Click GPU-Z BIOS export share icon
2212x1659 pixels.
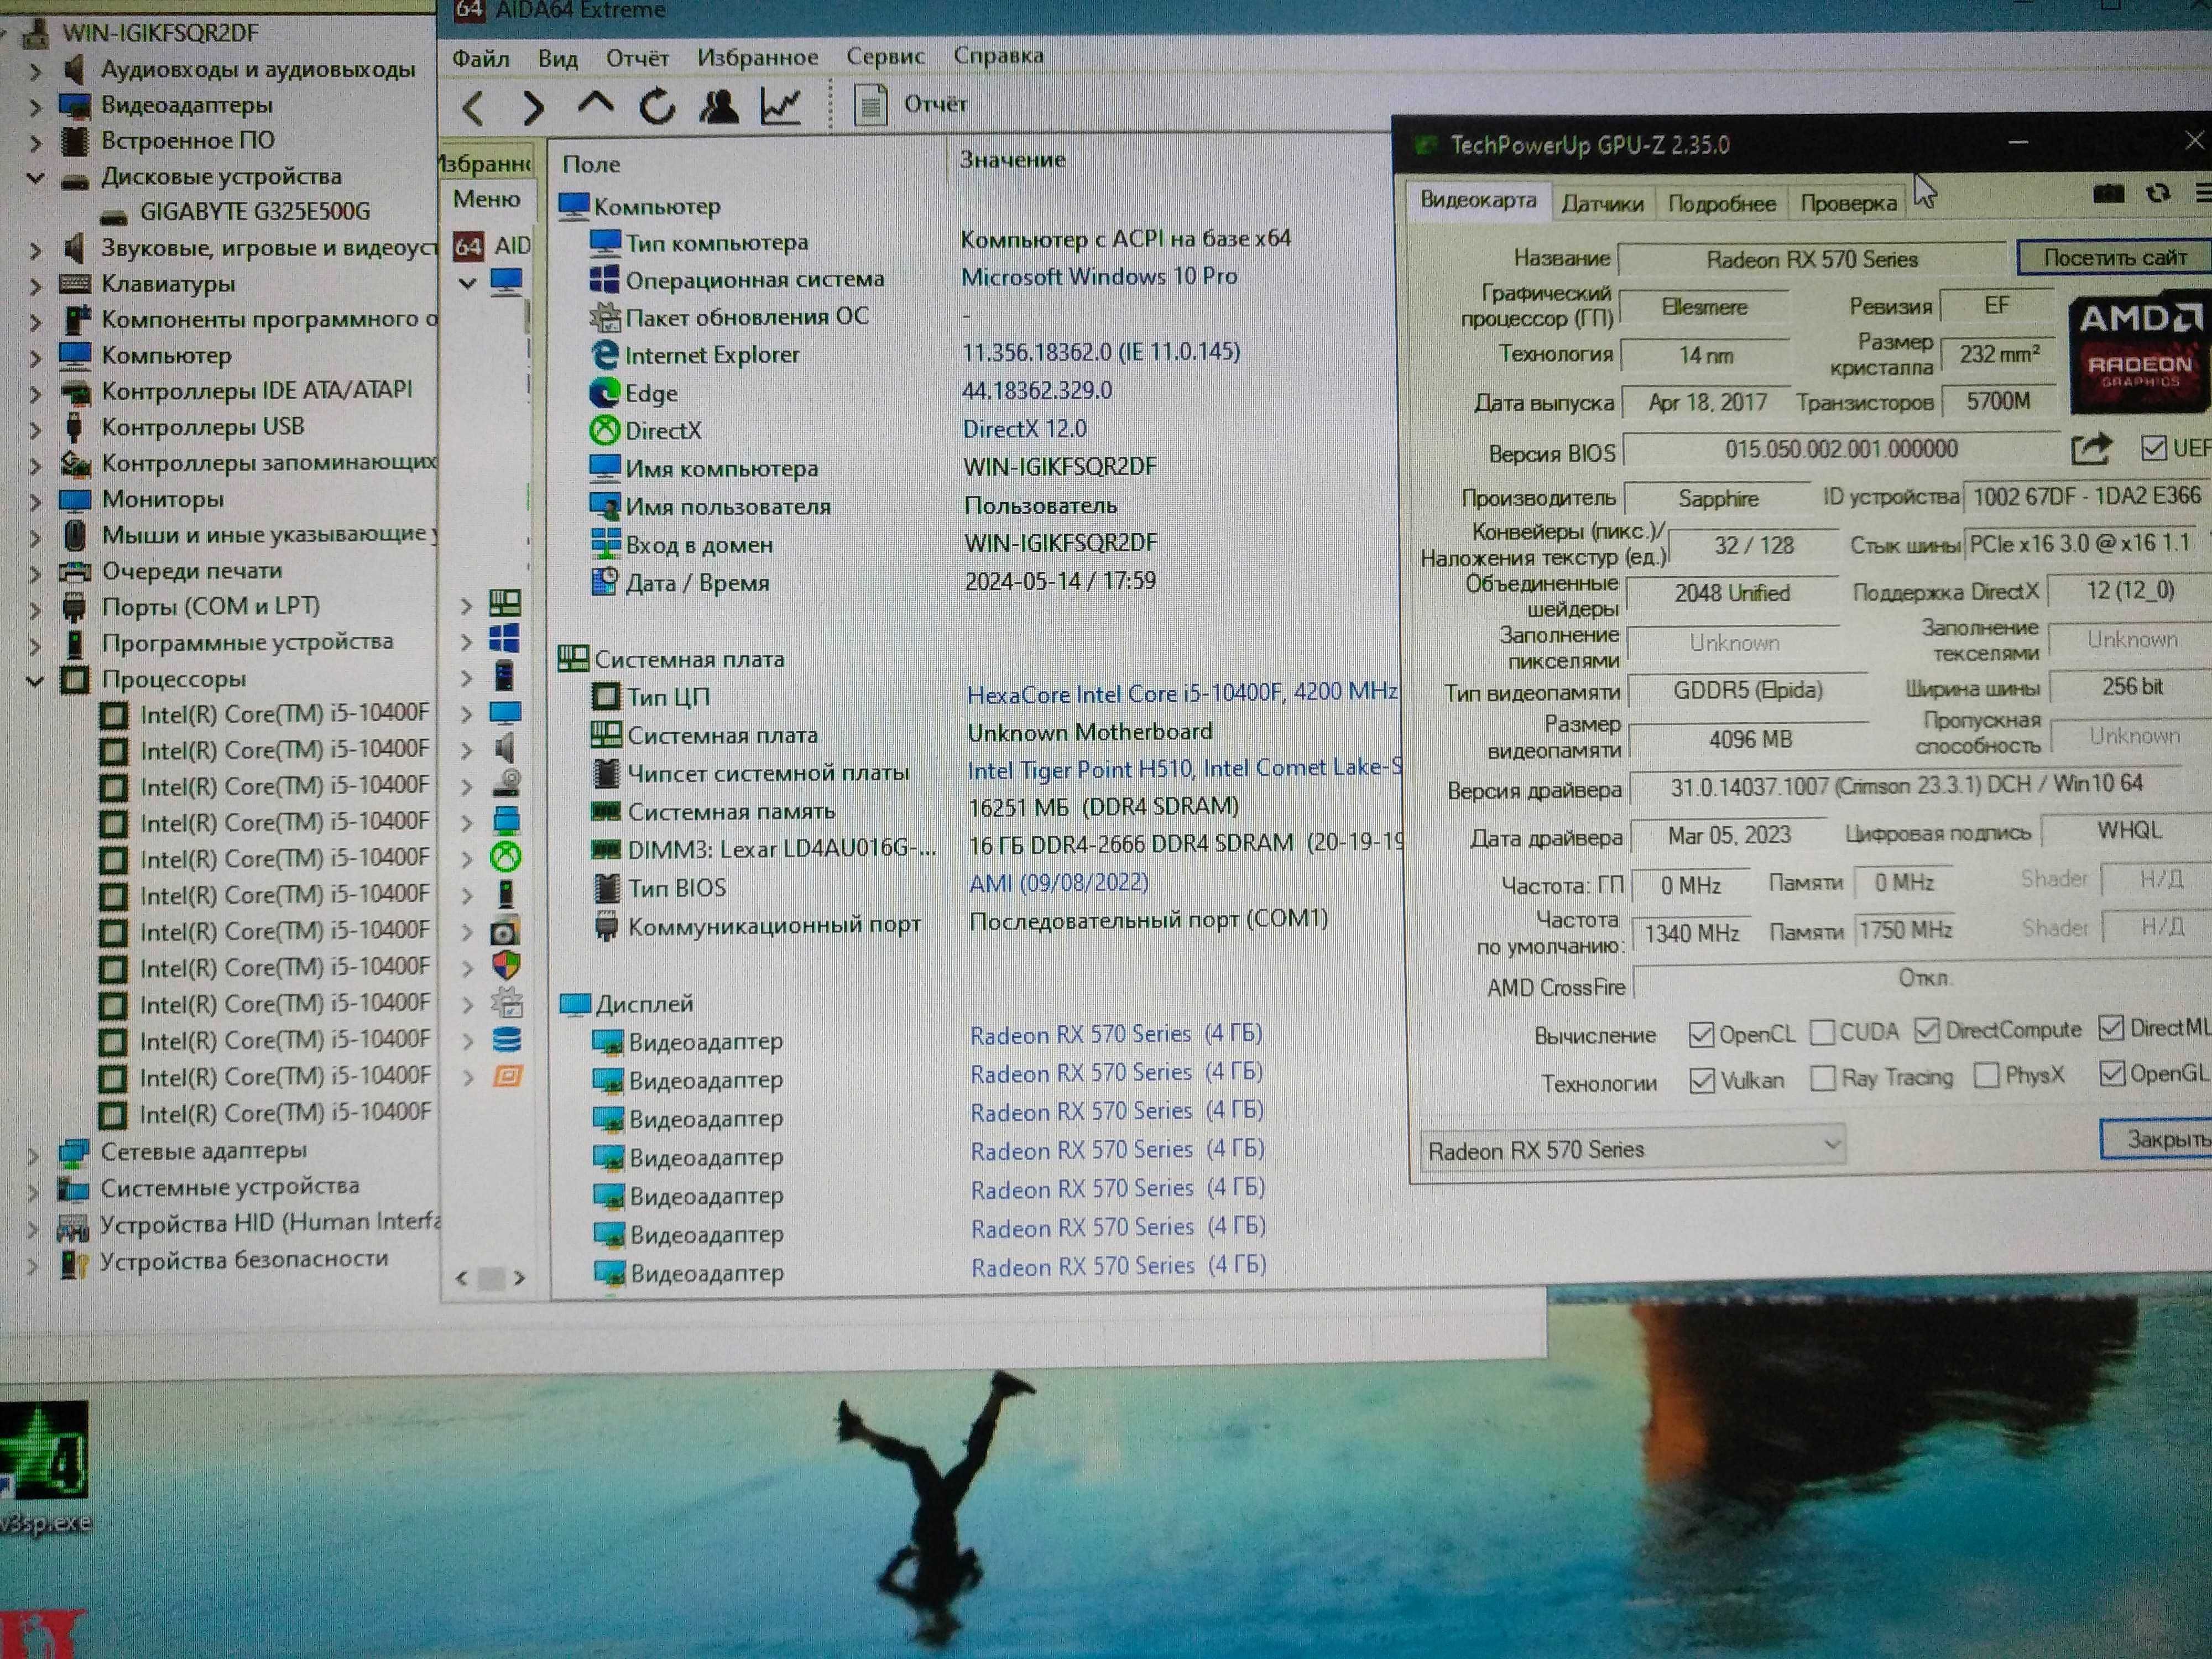[2091, 449]
